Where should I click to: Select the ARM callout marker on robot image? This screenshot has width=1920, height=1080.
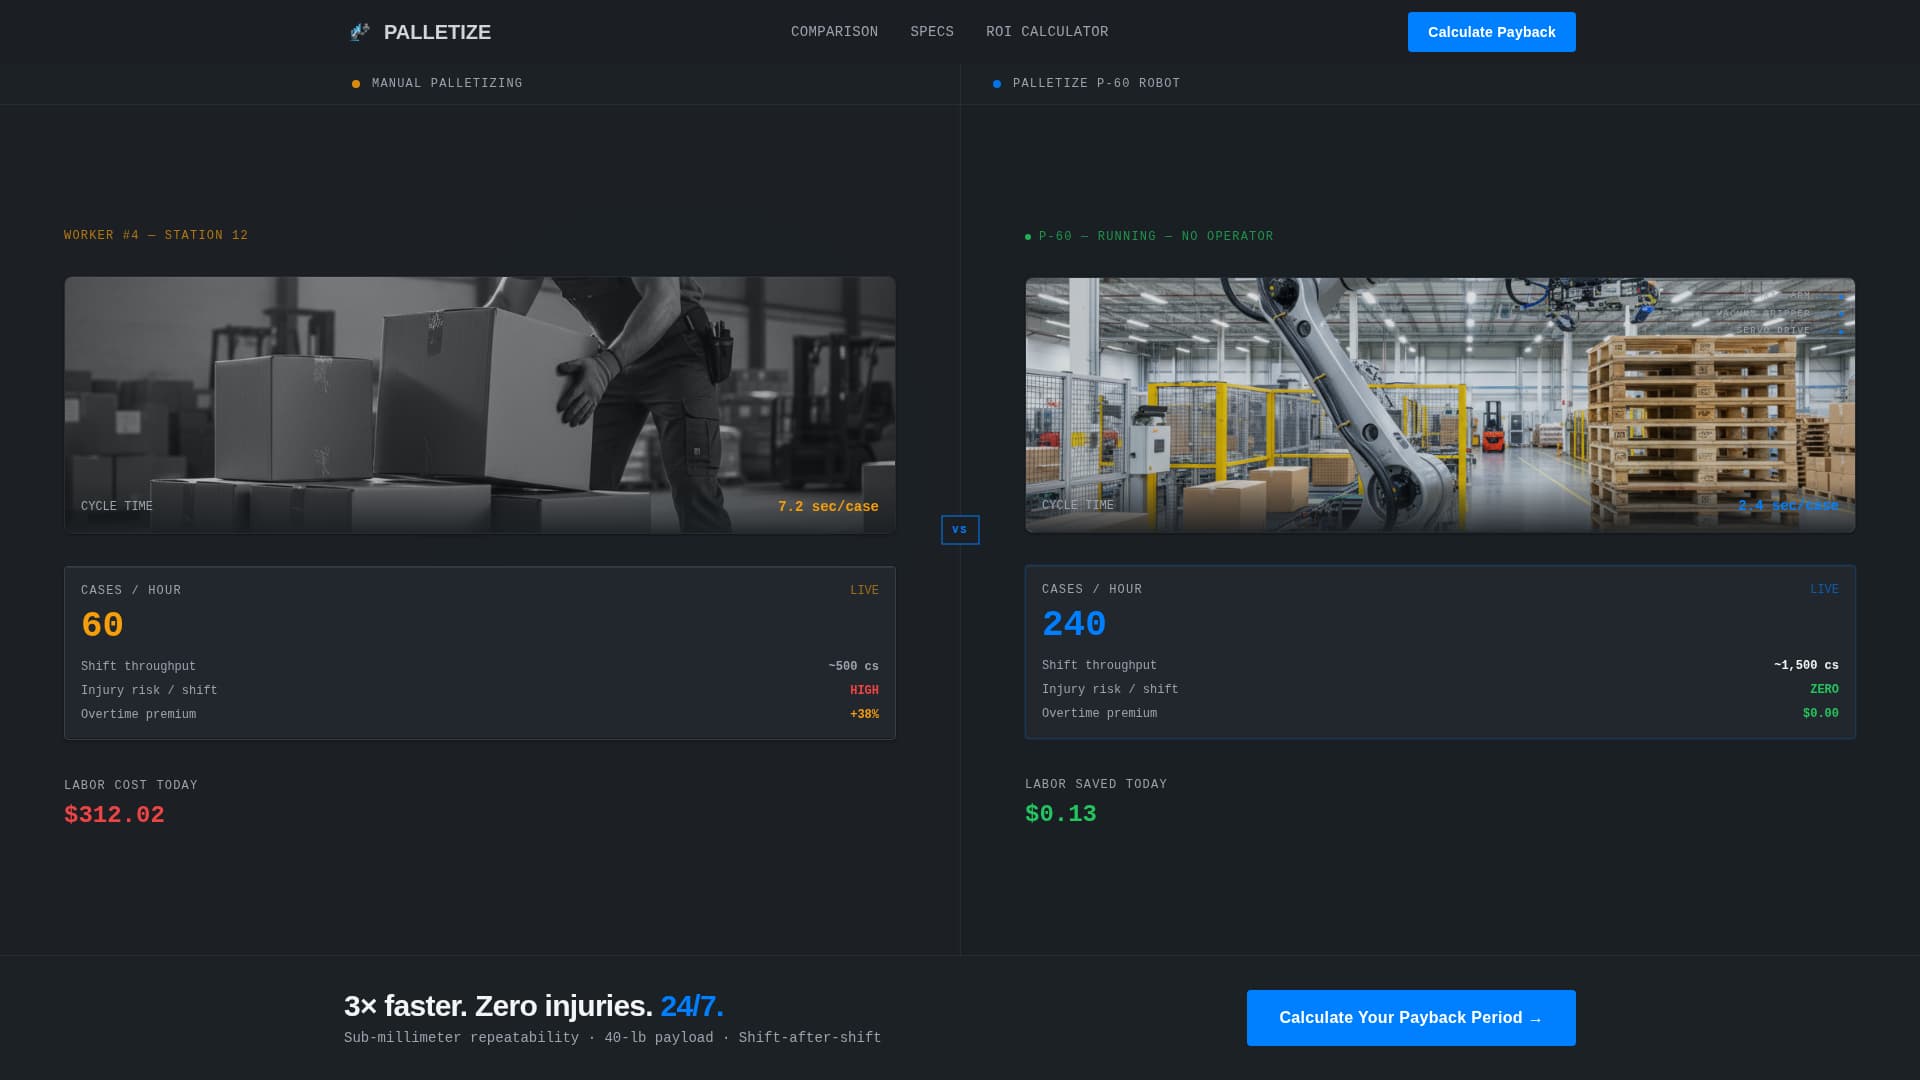1841,296
